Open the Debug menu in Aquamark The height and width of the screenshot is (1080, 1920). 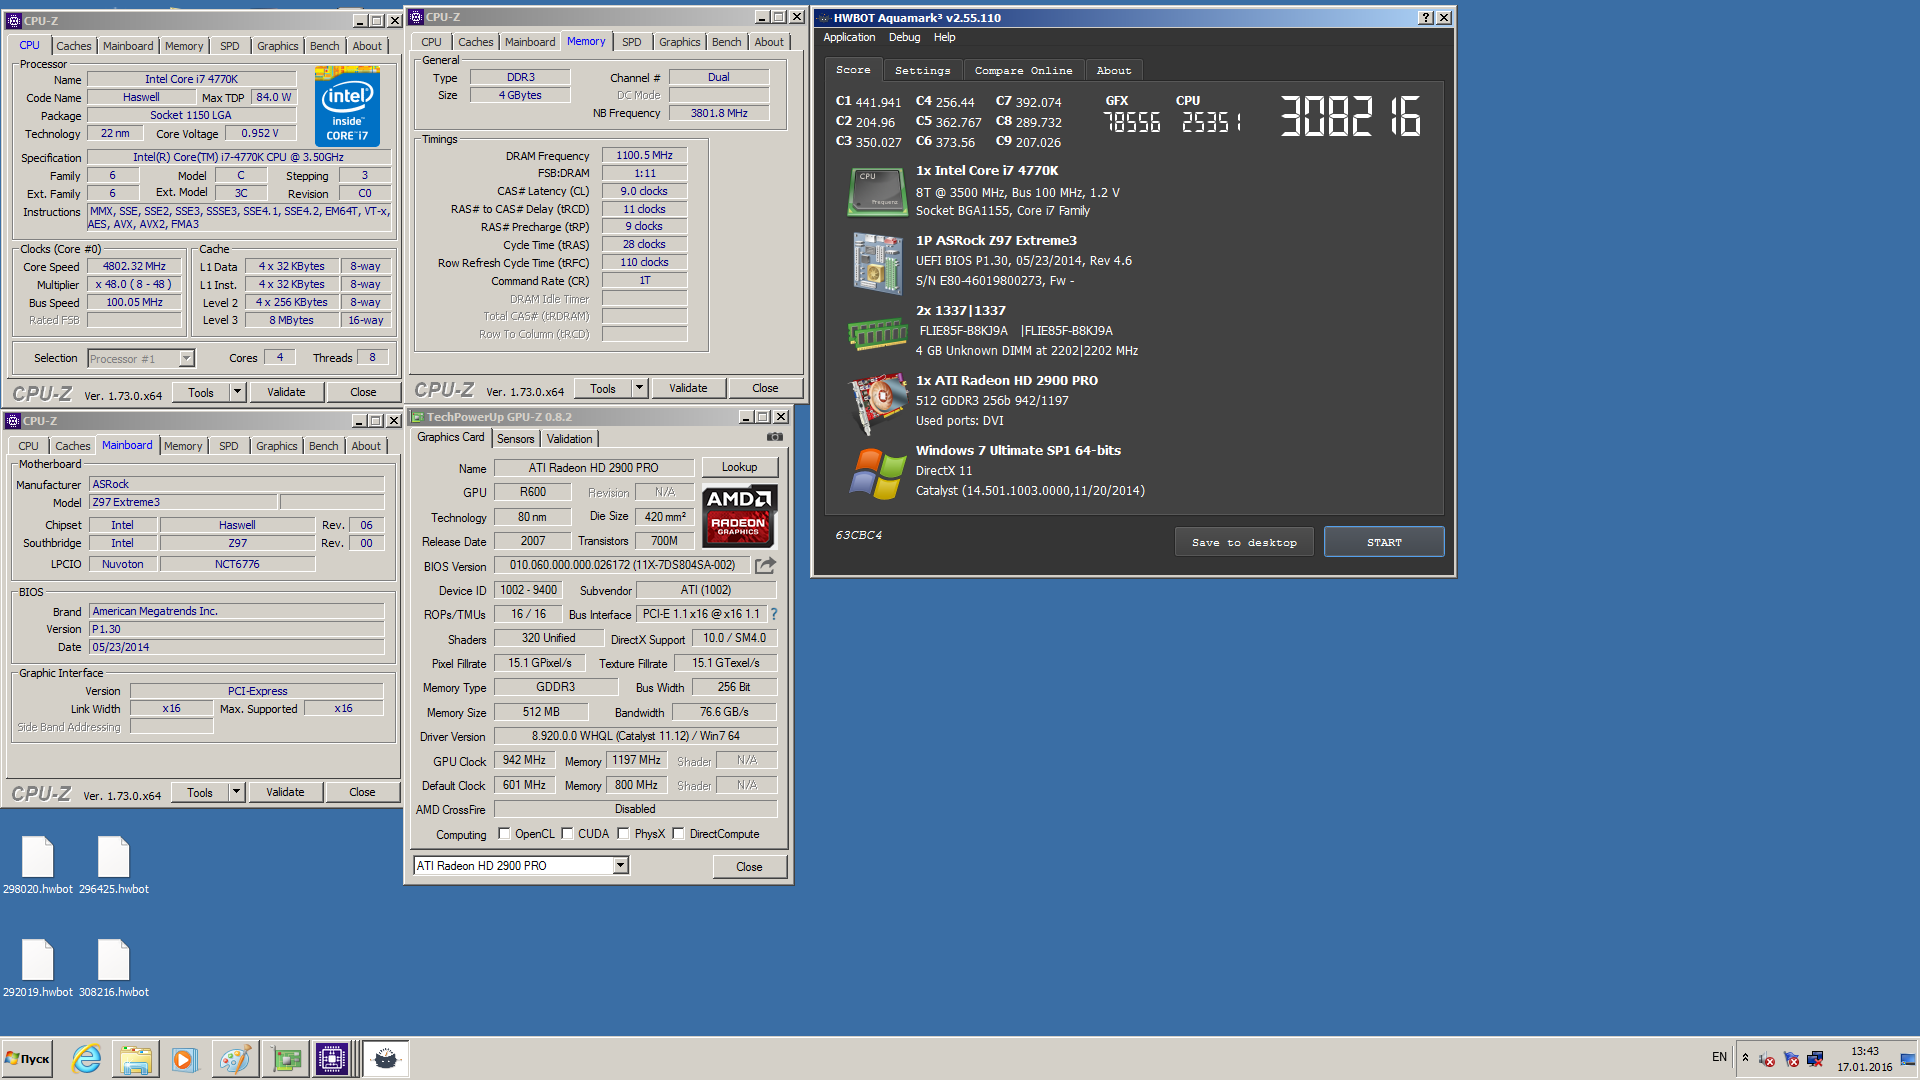coord(904,37)
